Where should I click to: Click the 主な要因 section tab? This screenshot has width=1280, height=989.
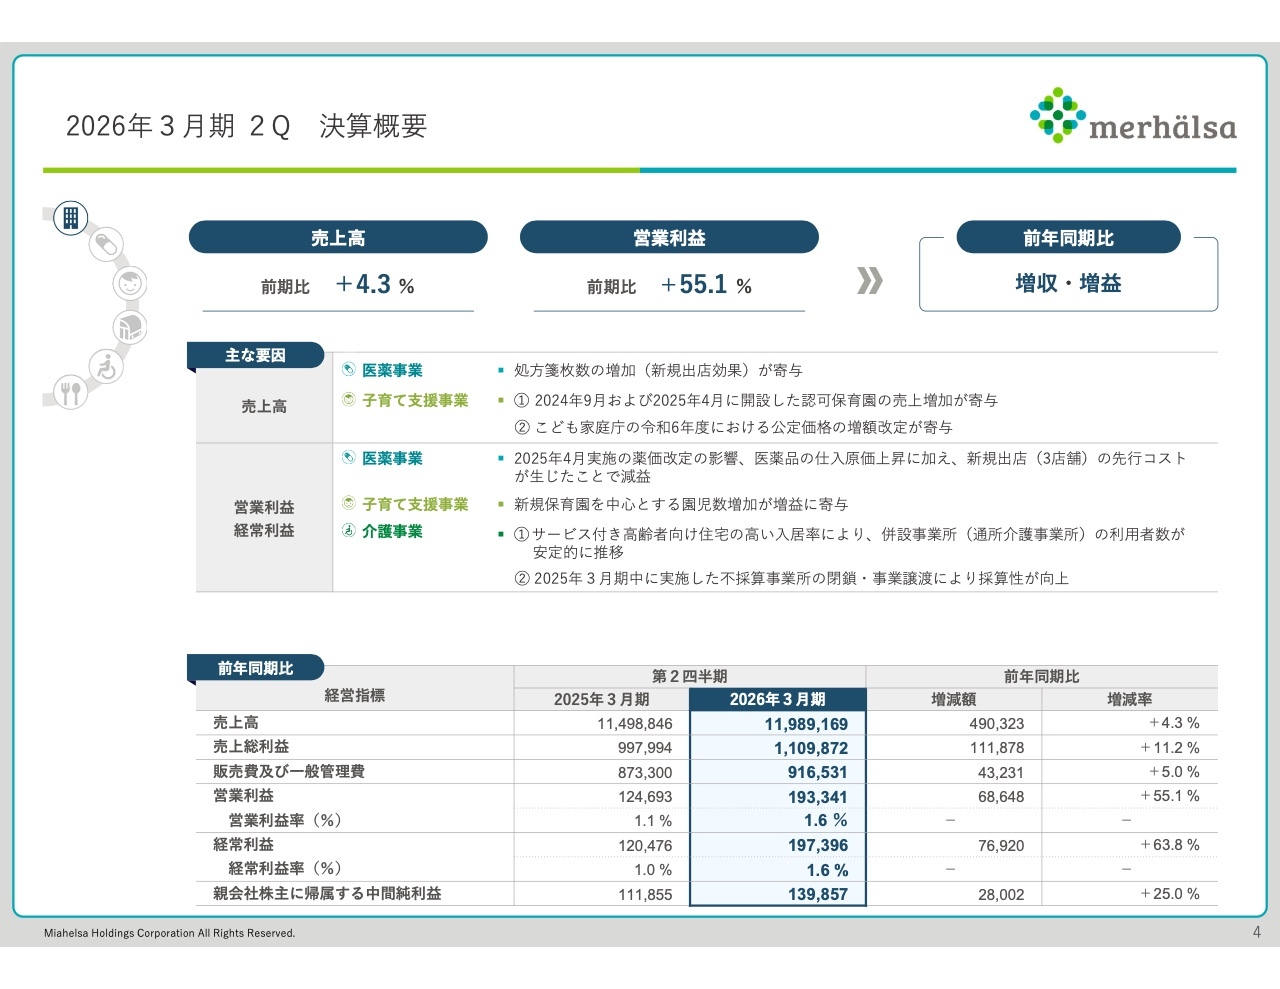point(255,355)
